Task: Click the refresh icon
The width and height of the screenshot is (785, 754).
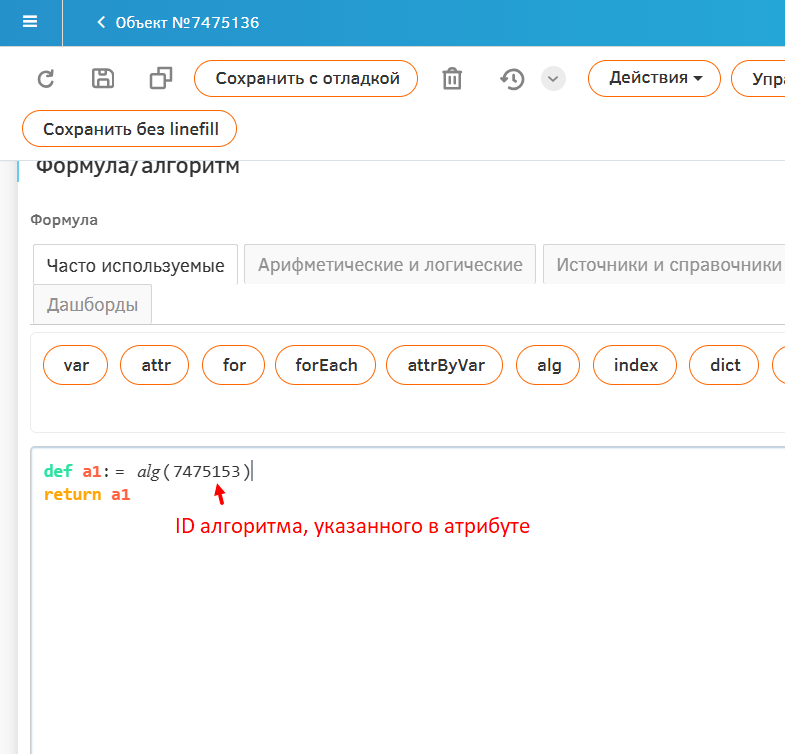Action: coord(45,79)
